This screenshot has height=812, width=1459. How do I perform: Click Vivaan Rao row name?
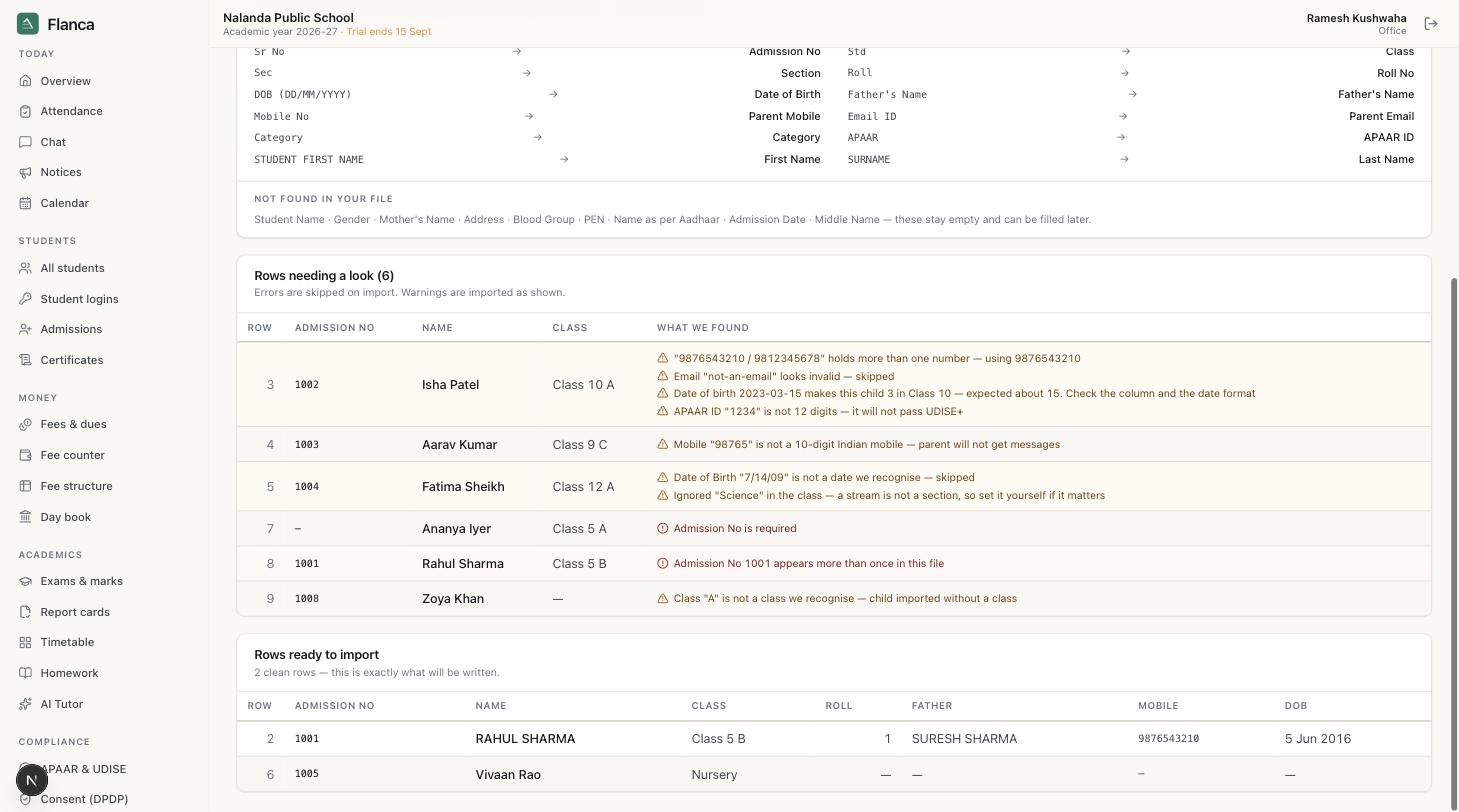coord(508,775)
